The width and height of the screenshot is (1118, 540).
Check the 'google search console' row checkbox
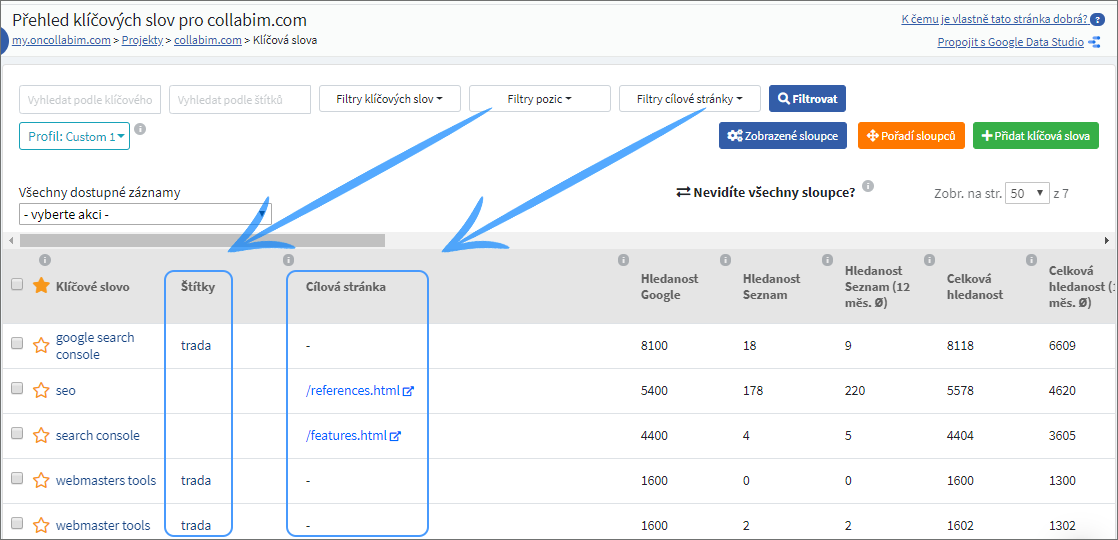tap(17, 343)
